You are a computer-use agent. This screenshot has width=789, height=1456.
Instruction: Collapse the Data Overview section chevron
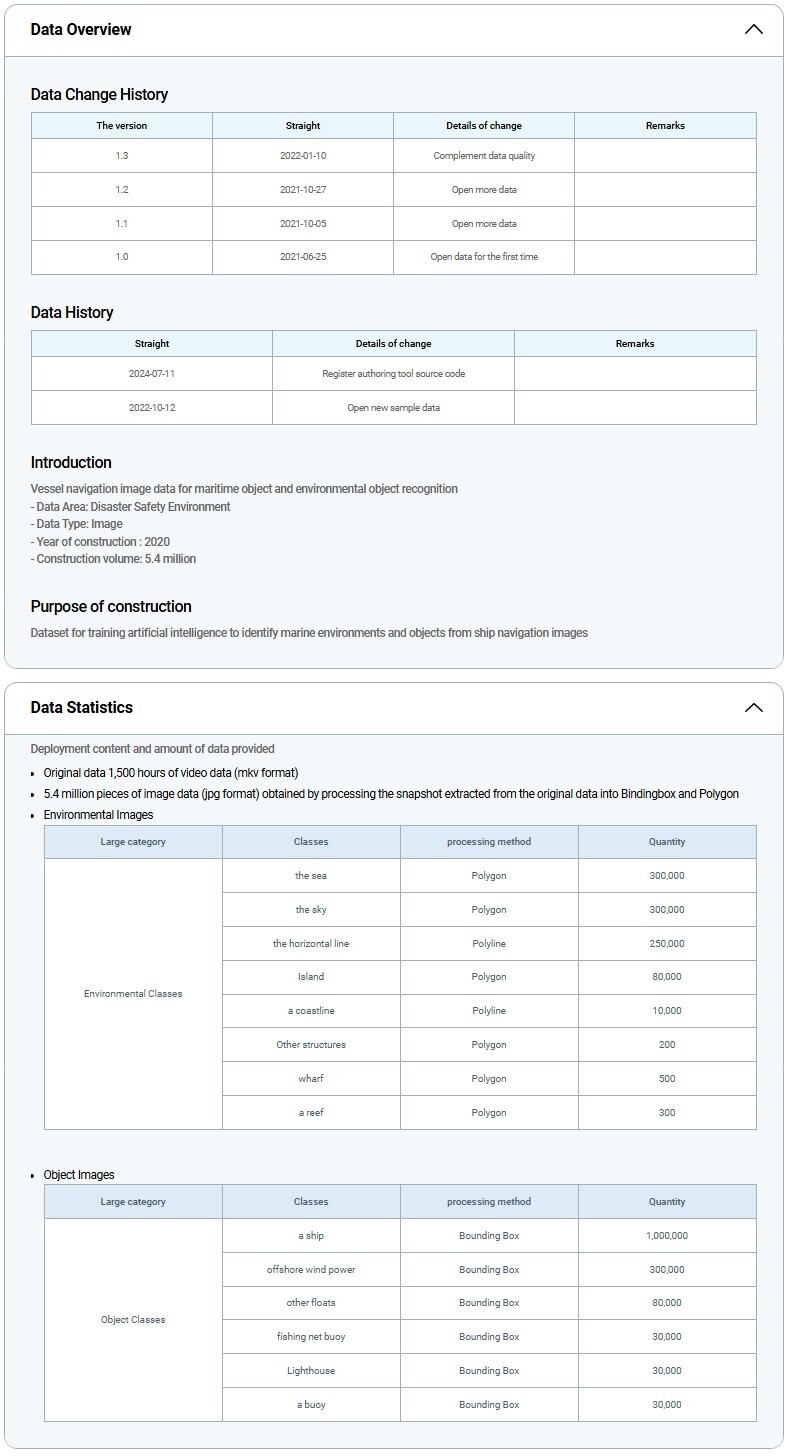click(x=754, y=30)
